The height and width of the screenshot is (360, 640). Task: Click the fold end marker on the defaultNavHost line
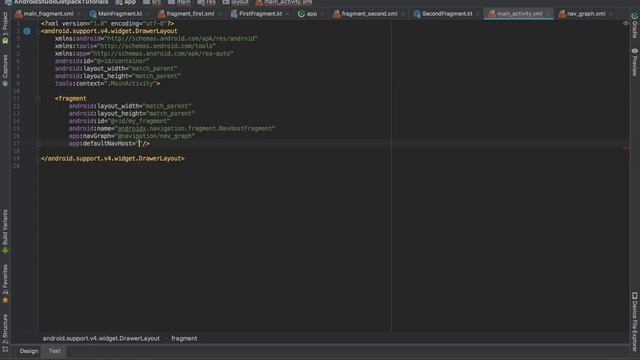coord(38,144)
